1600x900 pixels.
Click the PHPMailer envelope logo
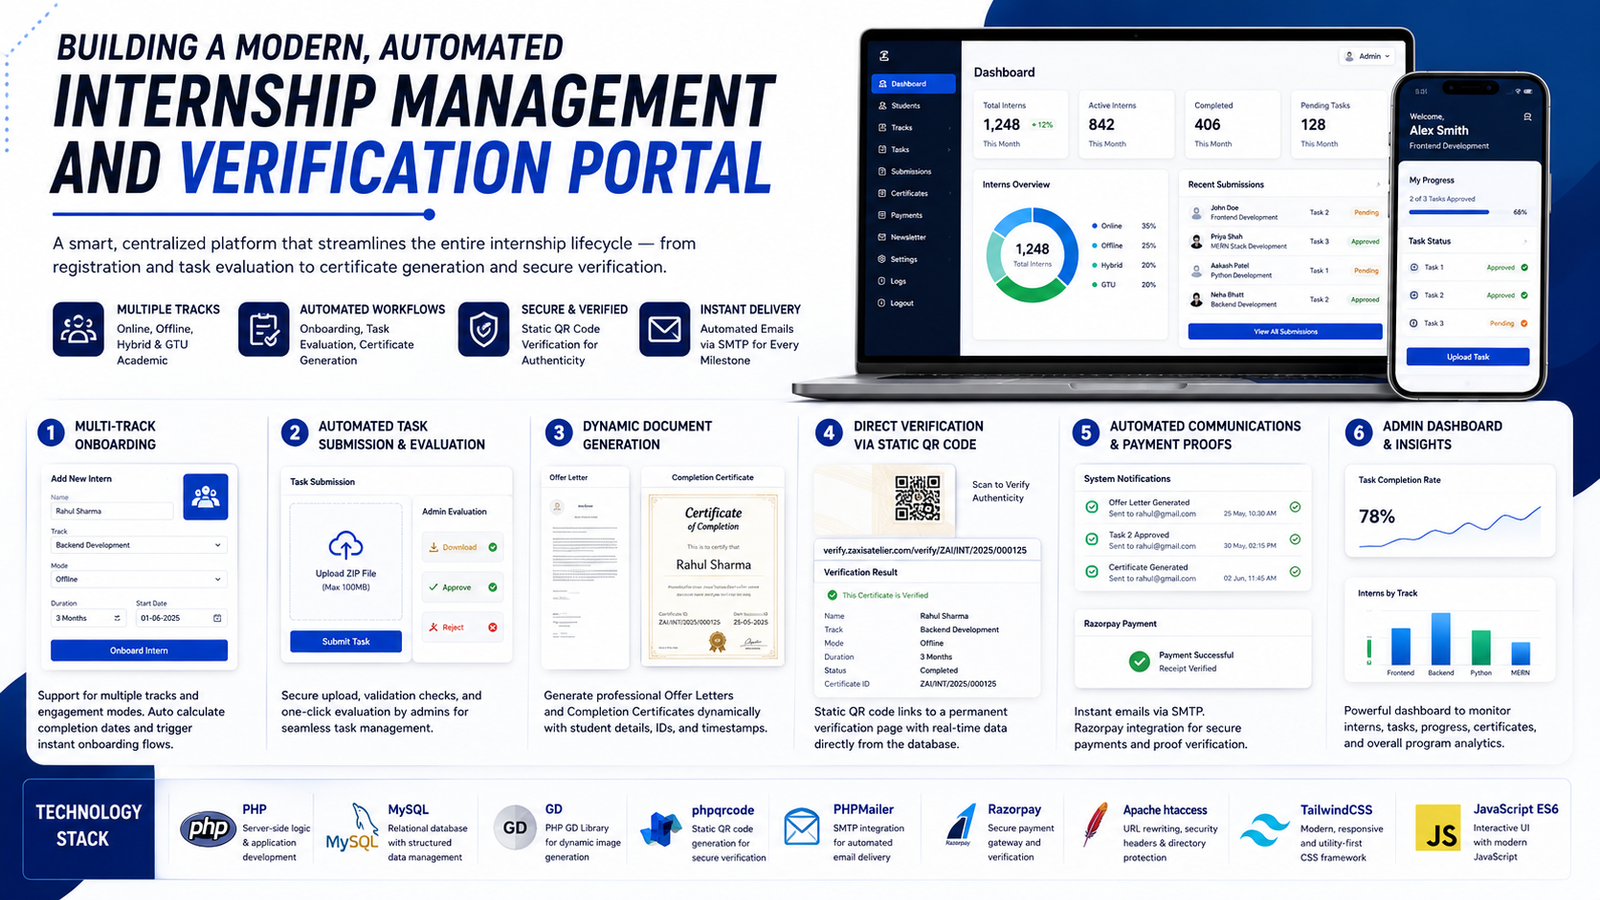(x=802, y=828)
